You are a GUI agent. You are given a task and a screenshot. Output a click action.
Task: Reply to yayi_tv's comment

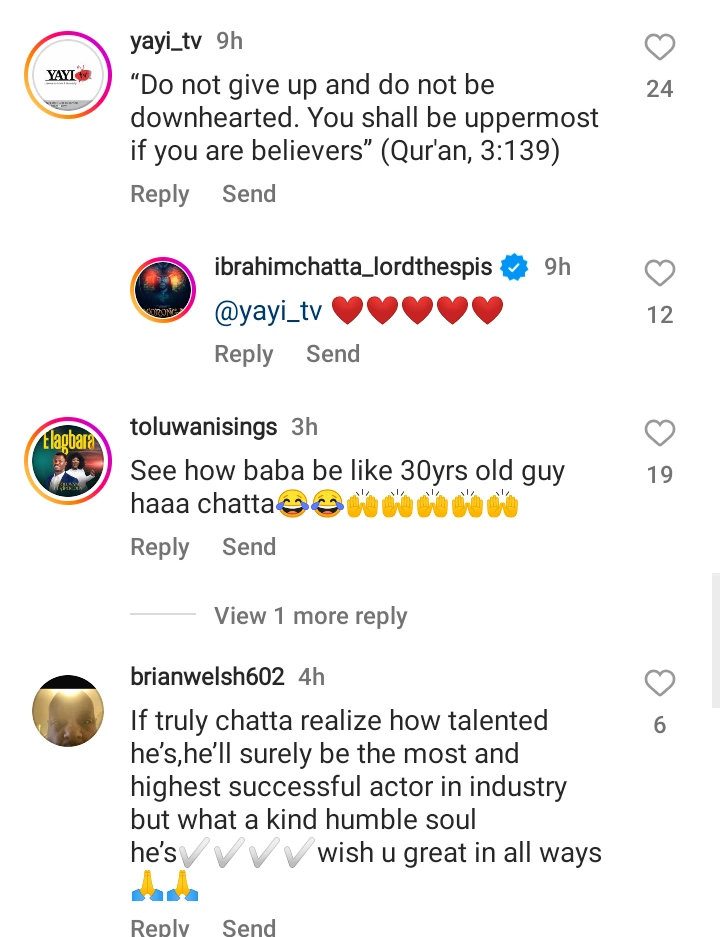[x=160, y=194]
